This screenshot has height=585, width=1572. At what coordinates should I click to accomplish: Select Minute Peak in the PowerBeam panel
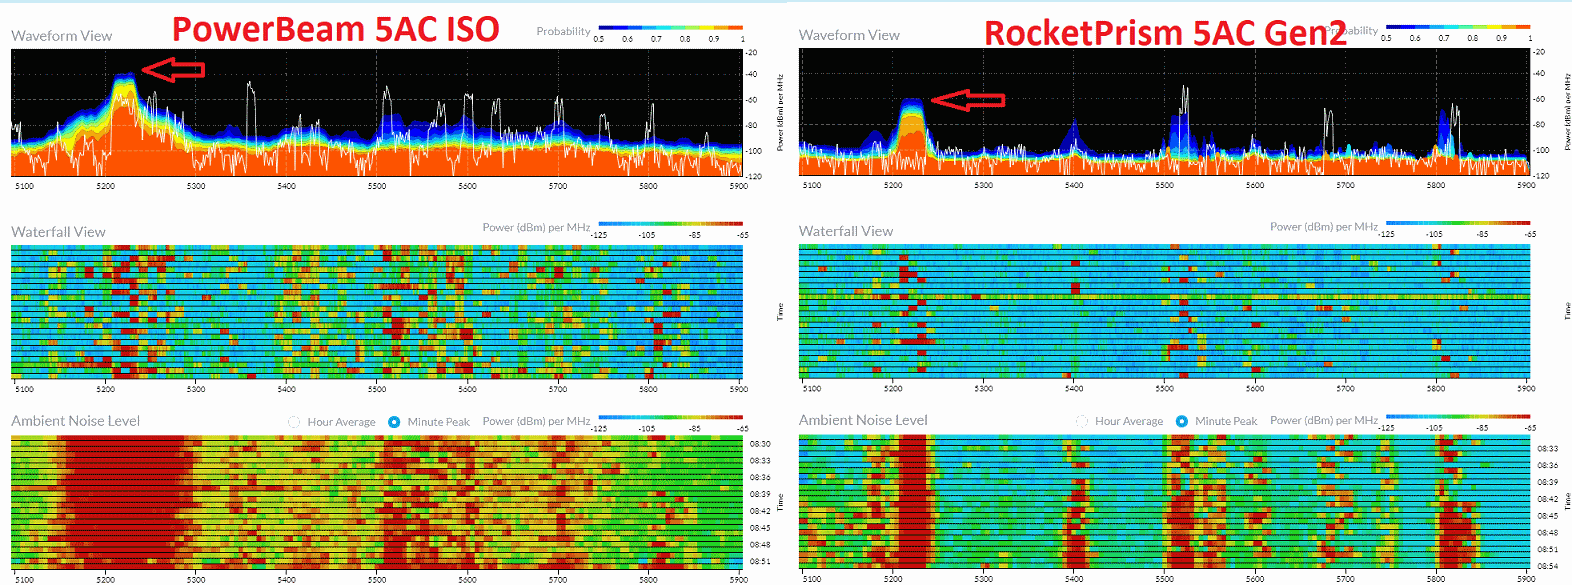tap(394, 422)
